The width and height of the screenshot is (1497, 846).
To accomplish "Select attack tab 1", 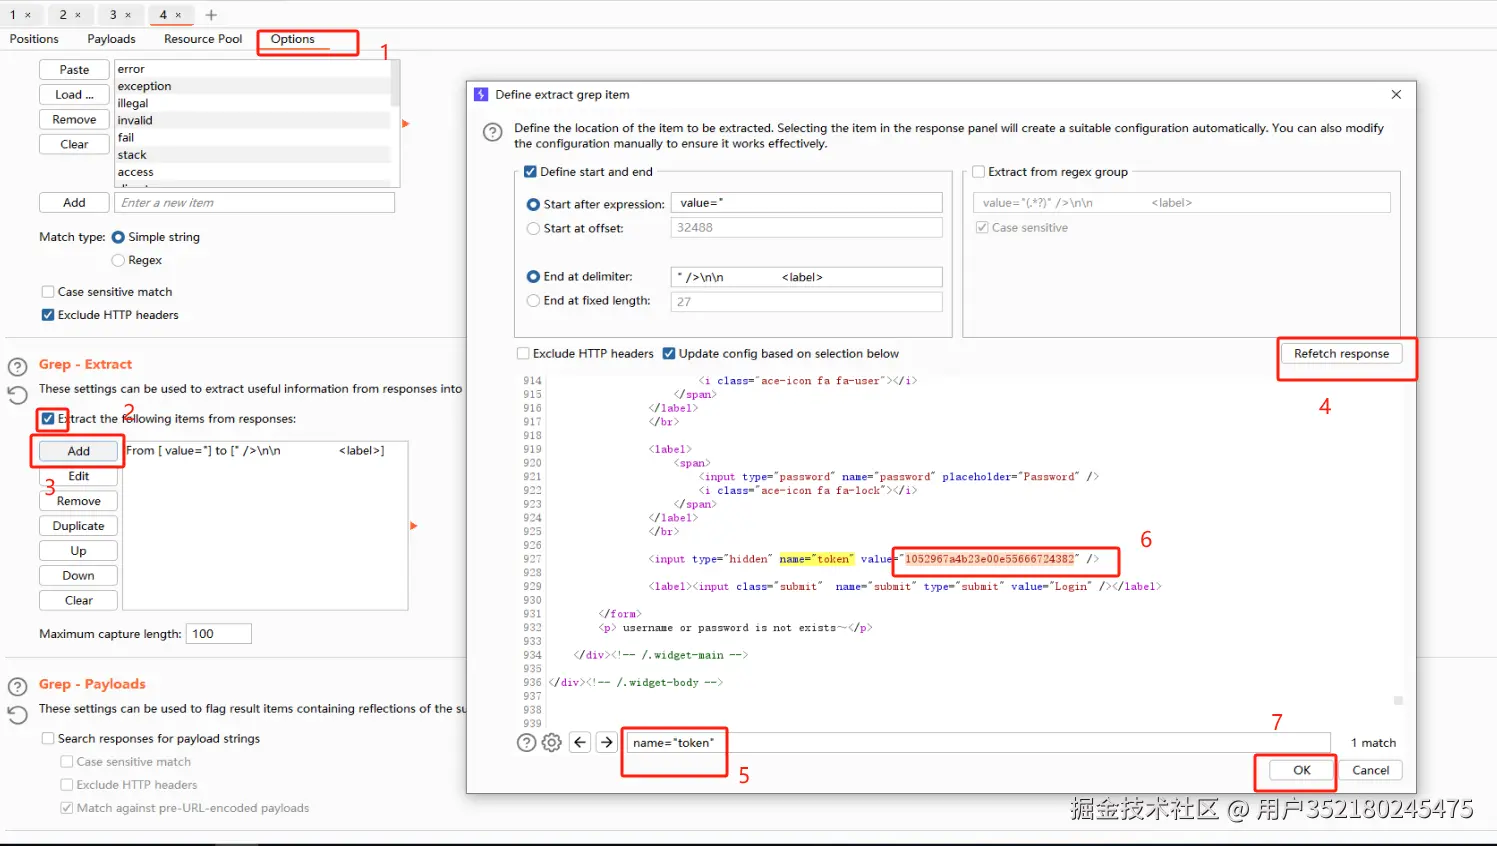I will tap(20, 15).
